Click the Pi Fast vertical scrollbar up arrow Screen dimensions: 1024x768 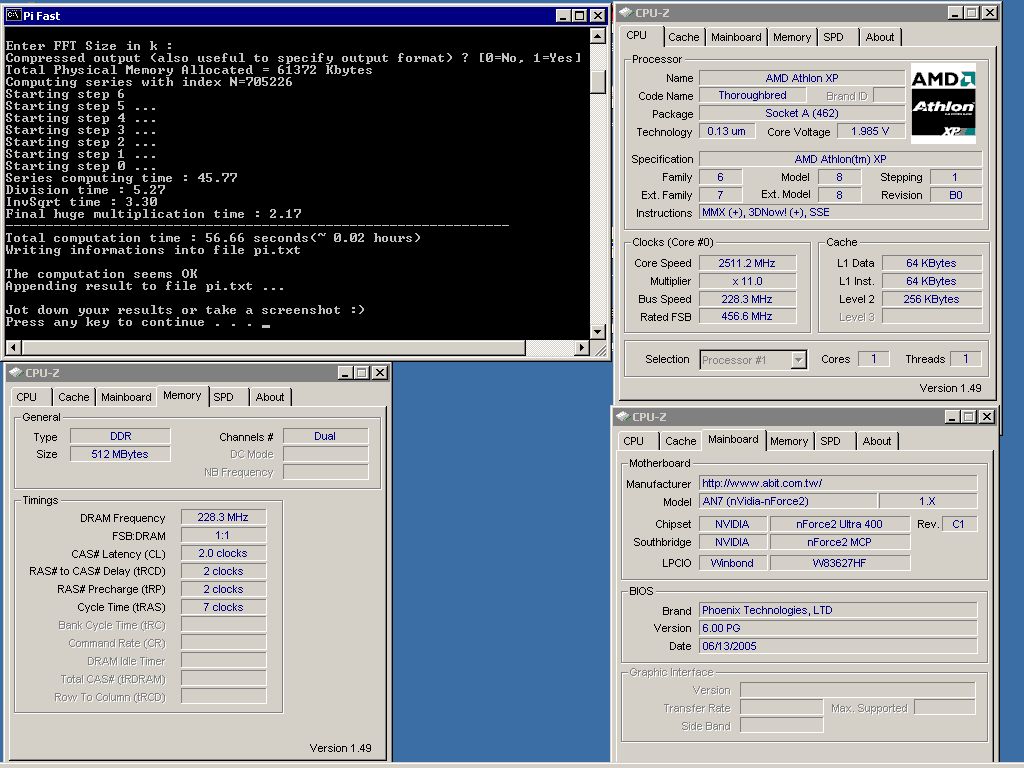(598, 37)
